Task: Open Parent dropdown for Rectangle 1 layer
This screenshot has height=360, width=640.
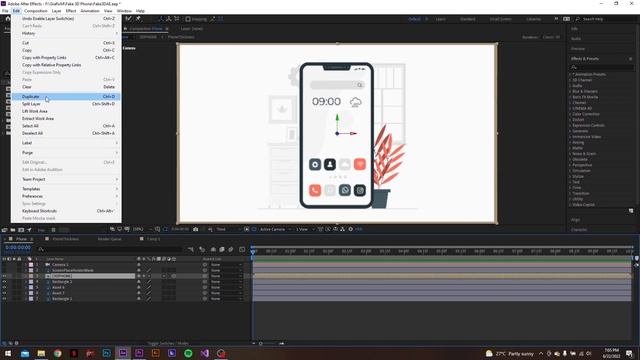Action: coord(227,299)
